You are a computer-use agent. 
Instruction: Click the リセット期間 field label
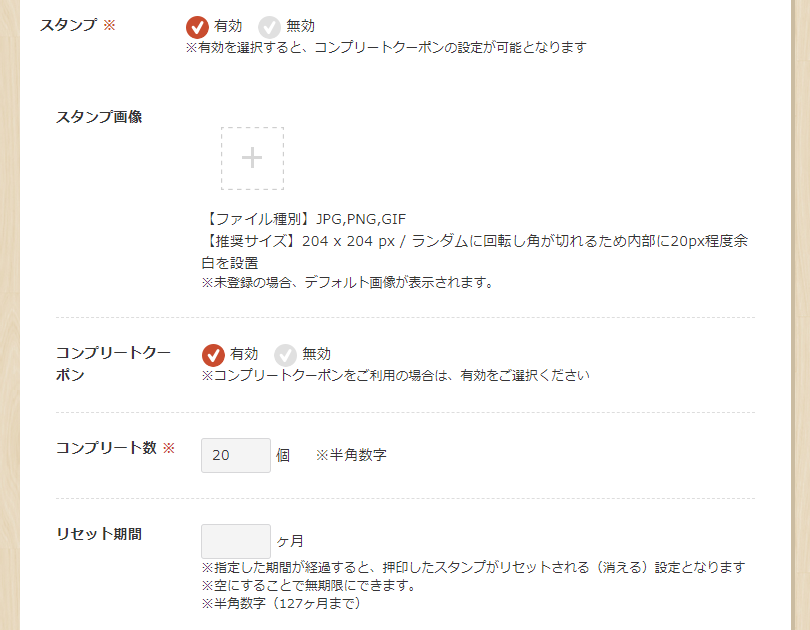tap(99, 534)
